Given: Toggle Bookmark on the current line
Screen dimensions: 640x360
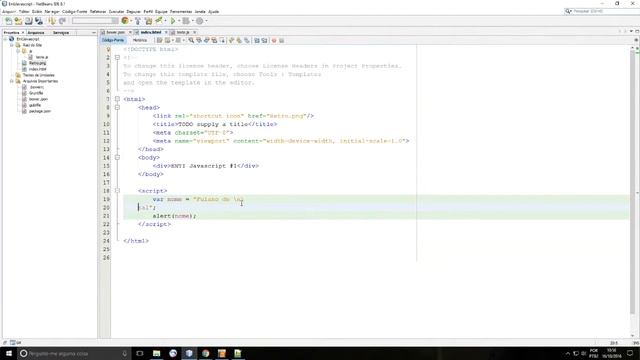Looking at the screenshot, I should pyautogui.click(x=247, y=40).
